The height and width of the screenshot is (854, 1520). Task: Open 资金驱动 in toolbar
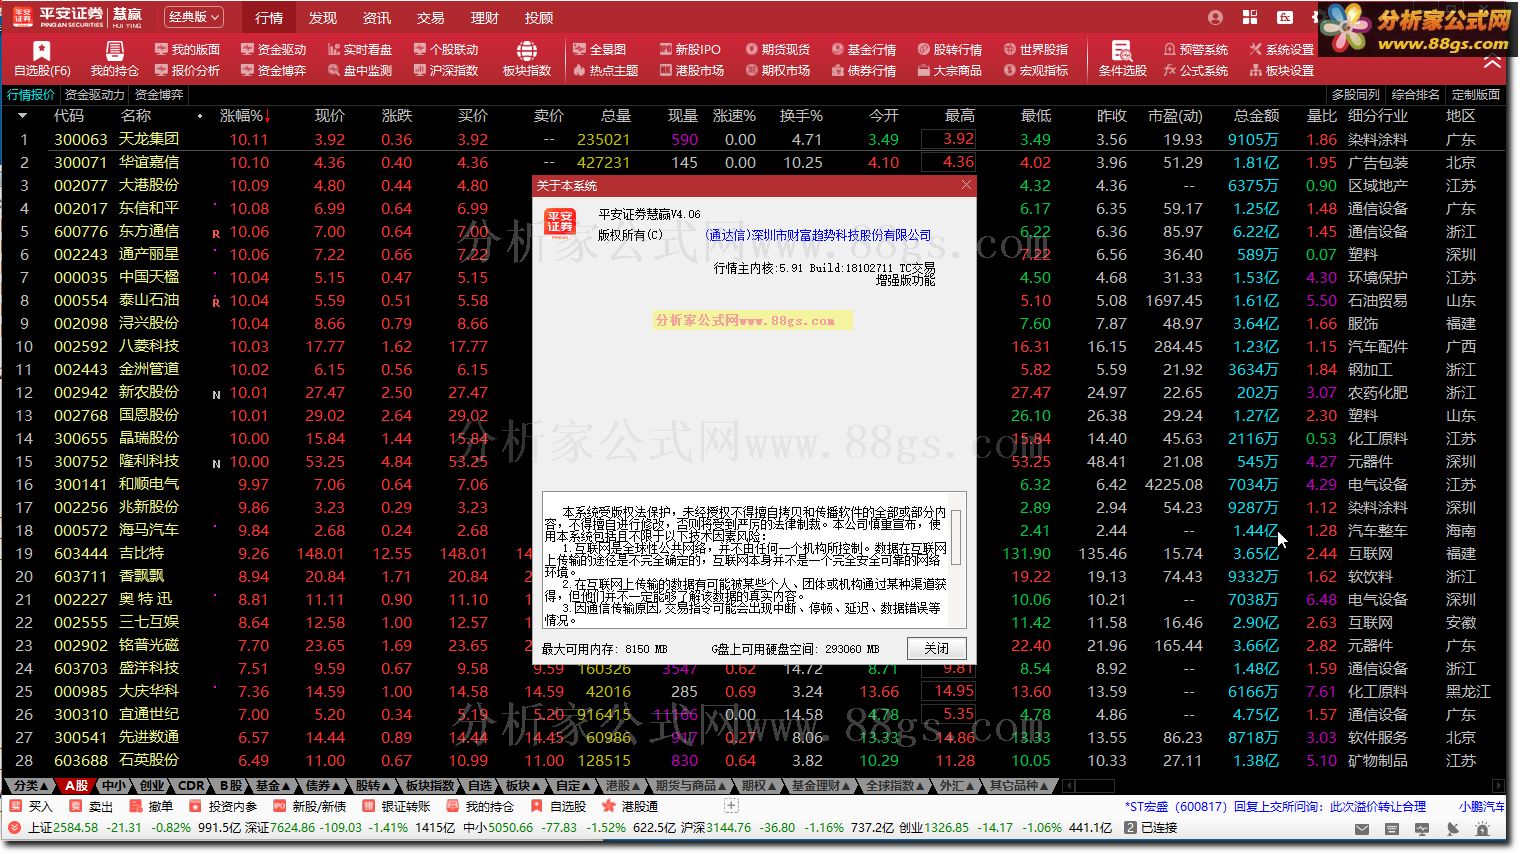[x=273, y=49]
